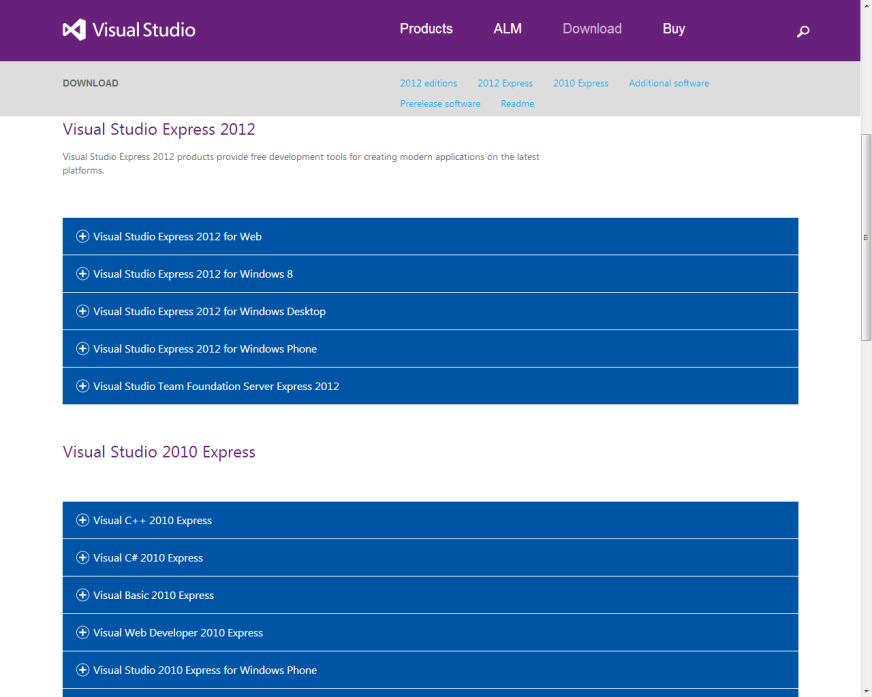Click the Visual Studio logo icon
872x697 pixels.
point(74,29)
